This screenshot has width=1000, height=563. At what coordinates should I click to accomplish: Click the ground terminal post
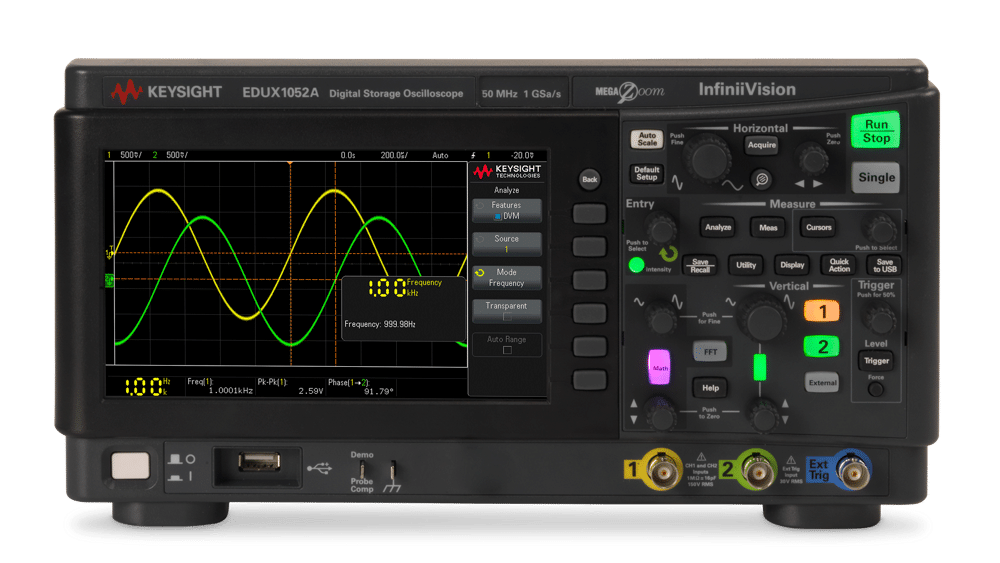393,471
